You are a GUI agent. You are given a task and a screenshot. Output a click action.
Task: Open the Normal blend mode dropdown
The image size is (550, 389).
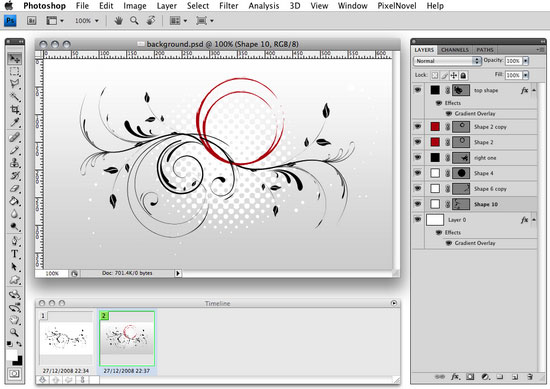[447, 61]
